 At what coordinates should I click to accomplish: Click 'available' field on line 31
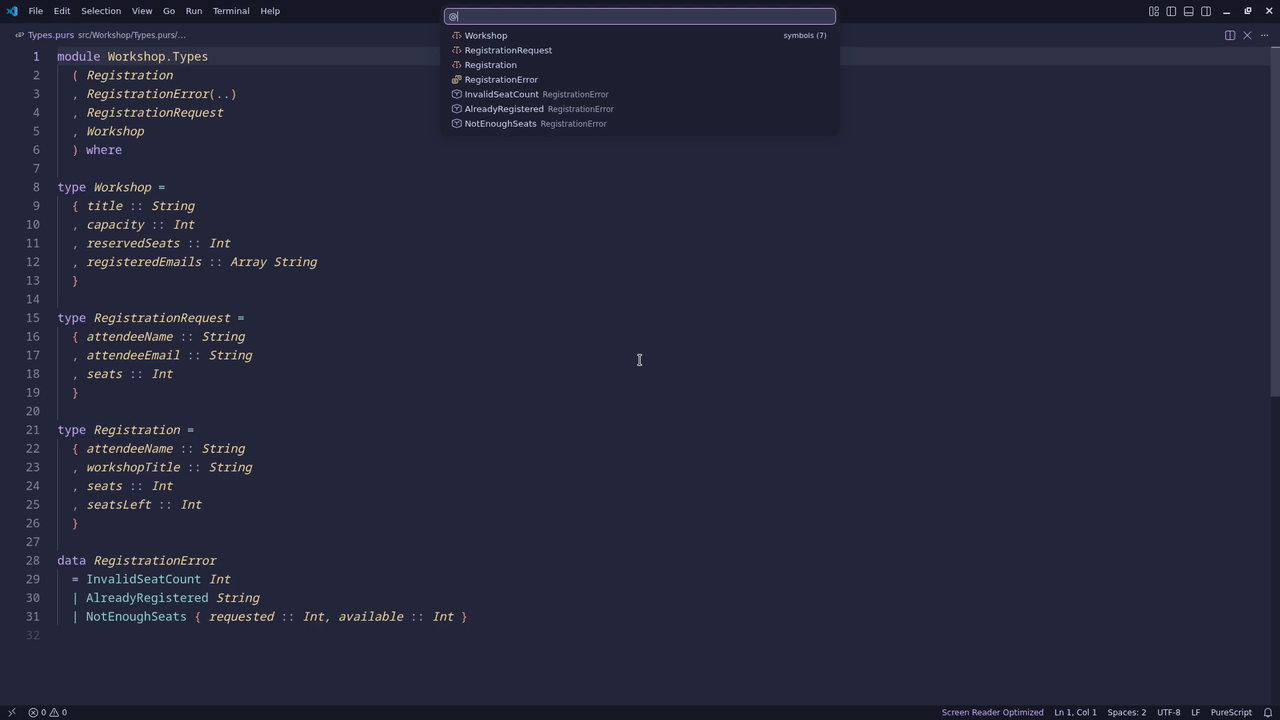click(371, 617)
